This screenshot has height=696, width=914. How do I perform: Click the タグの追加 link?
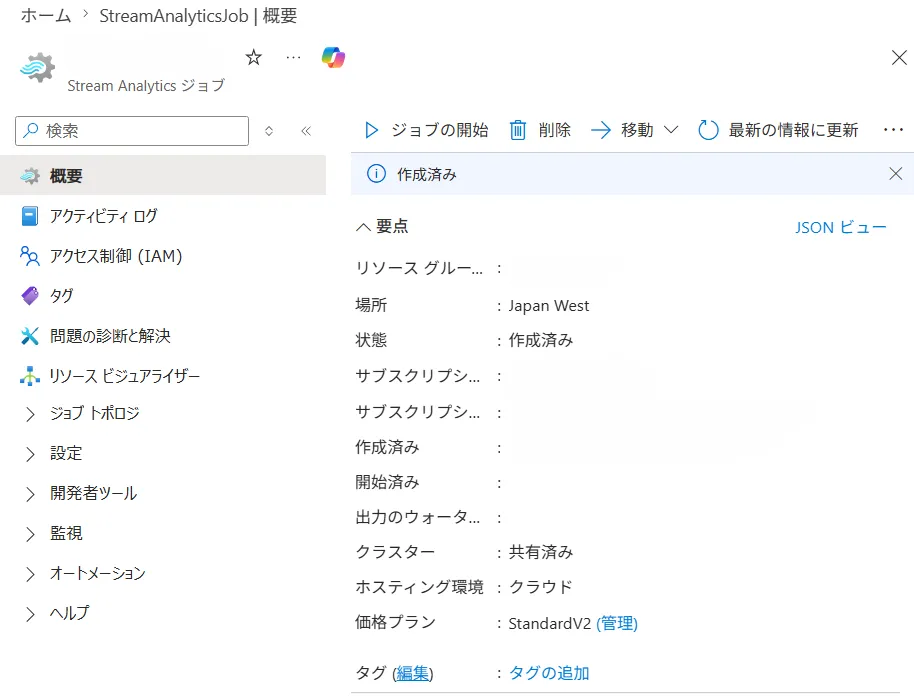549,673
